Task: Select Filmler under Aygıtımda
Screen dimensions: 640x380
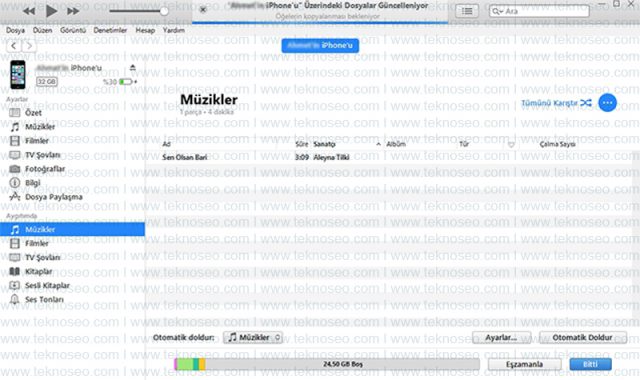Action: tap(37, 244)
